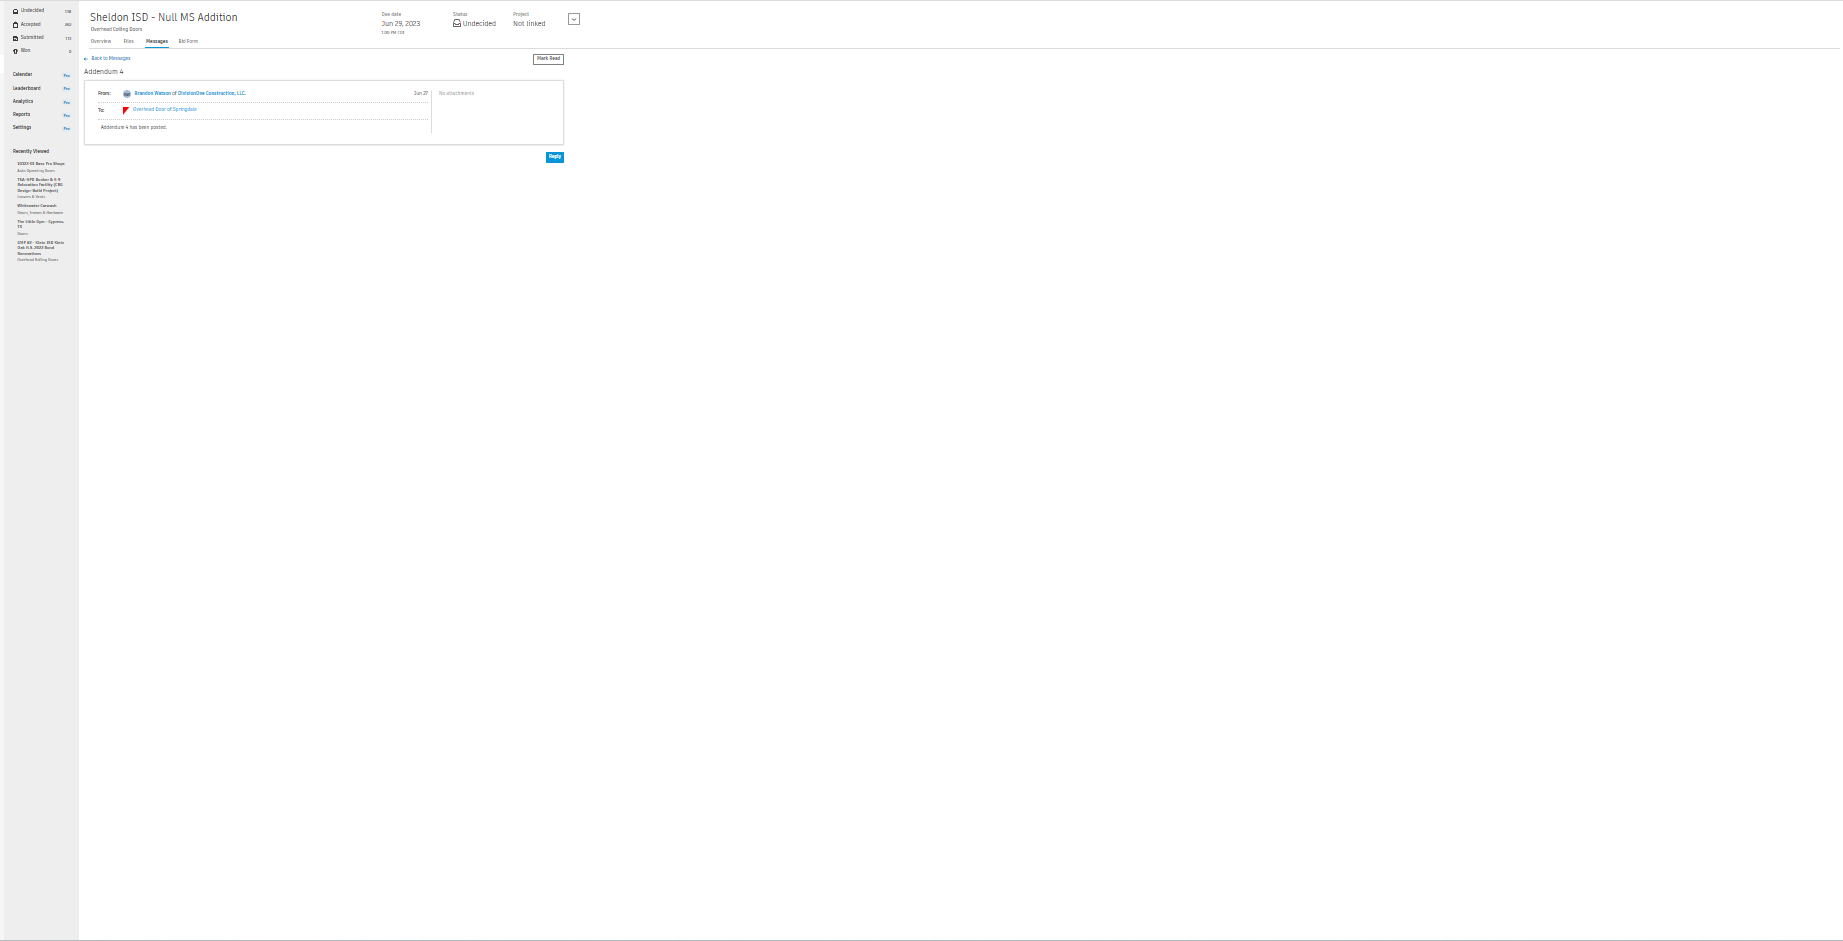Open the Not linked project selector
The image size is (1843, 941).
[x=529, y=23]
